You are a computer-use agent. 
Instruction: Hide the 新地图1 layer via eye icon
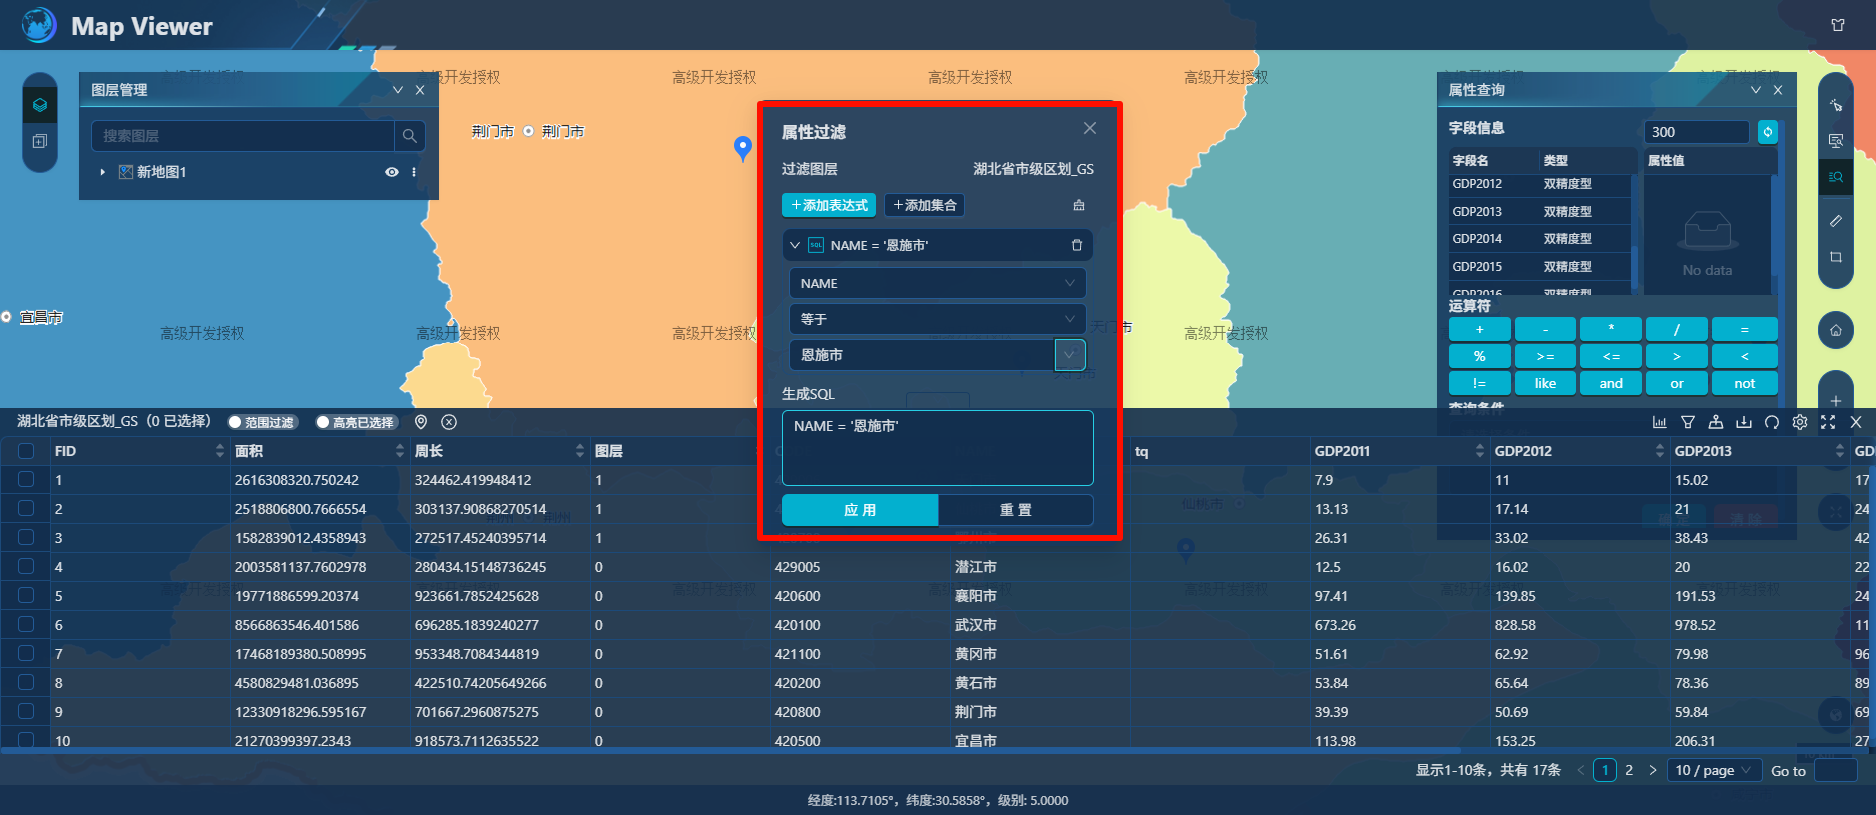(392, 172)
